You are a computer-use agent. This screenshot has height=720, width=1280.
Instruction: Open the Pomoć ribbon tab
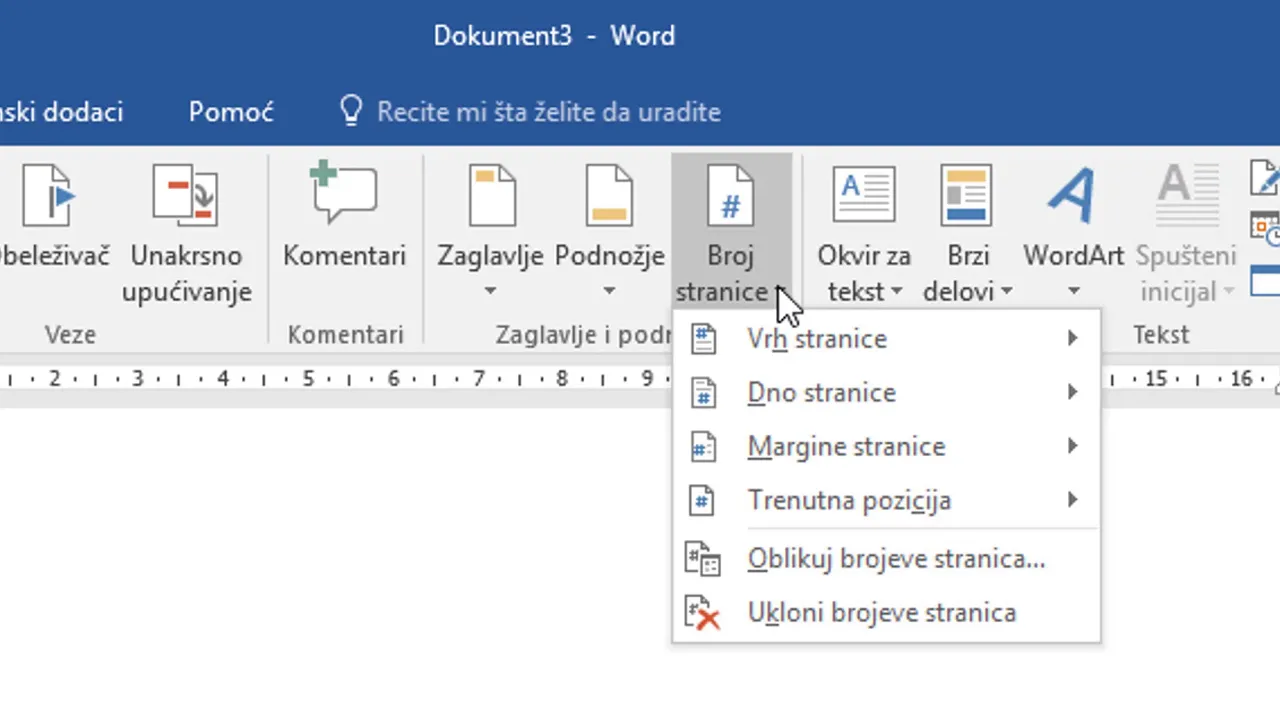[231, 112]
